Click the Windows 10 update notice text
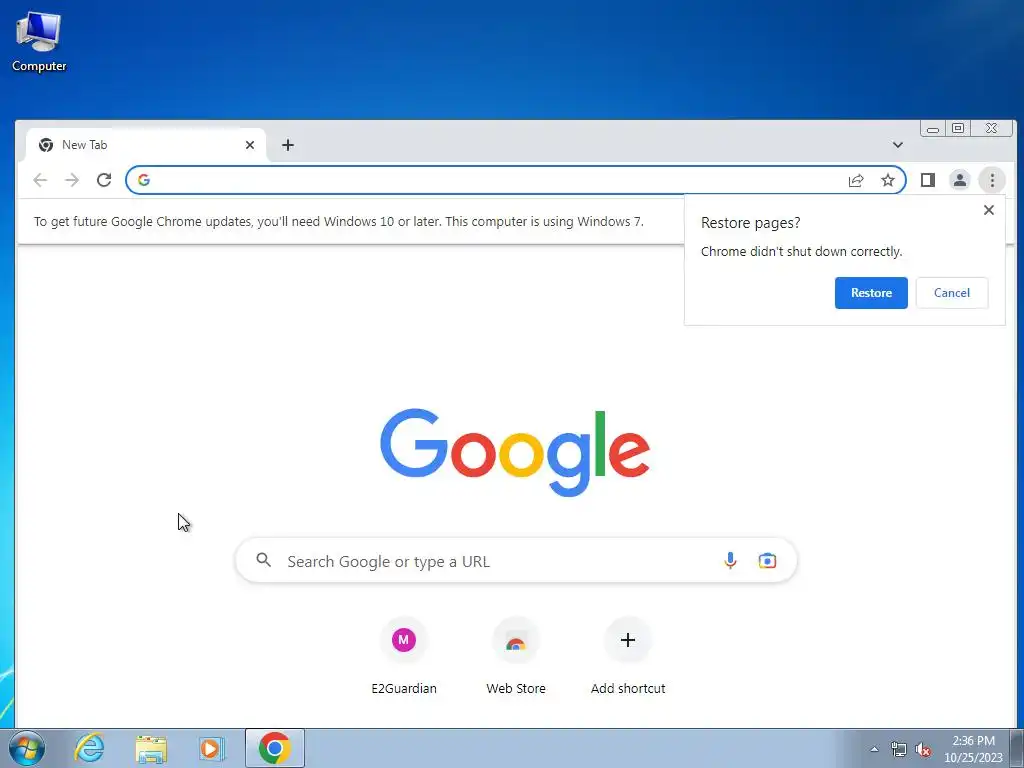This screenshot has width=1024, height=768. [x=338, y=221]
